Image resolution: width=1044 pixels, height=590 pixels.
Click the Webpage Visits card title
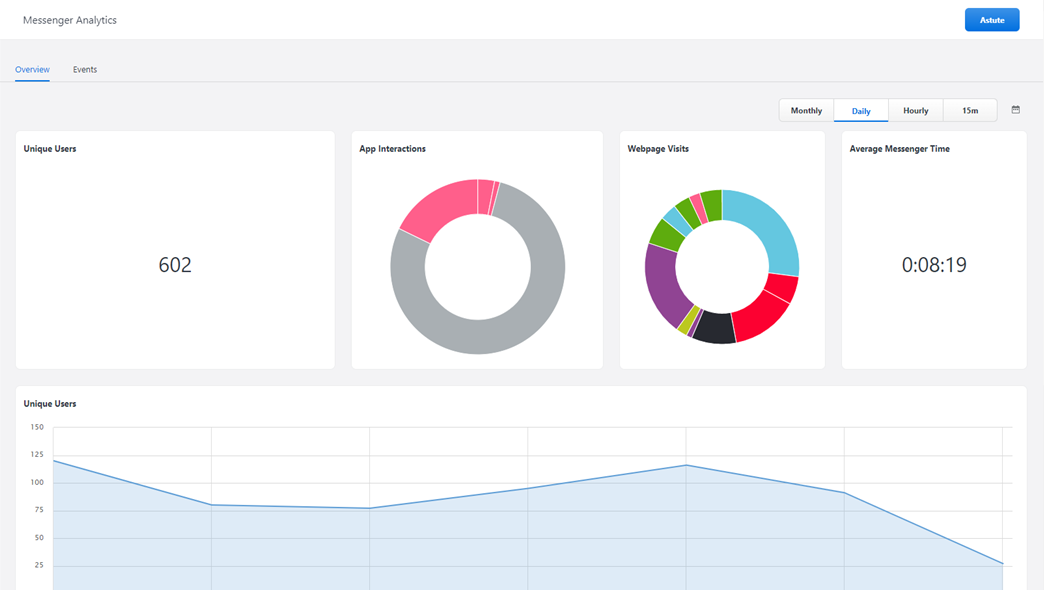pos(658,149)
